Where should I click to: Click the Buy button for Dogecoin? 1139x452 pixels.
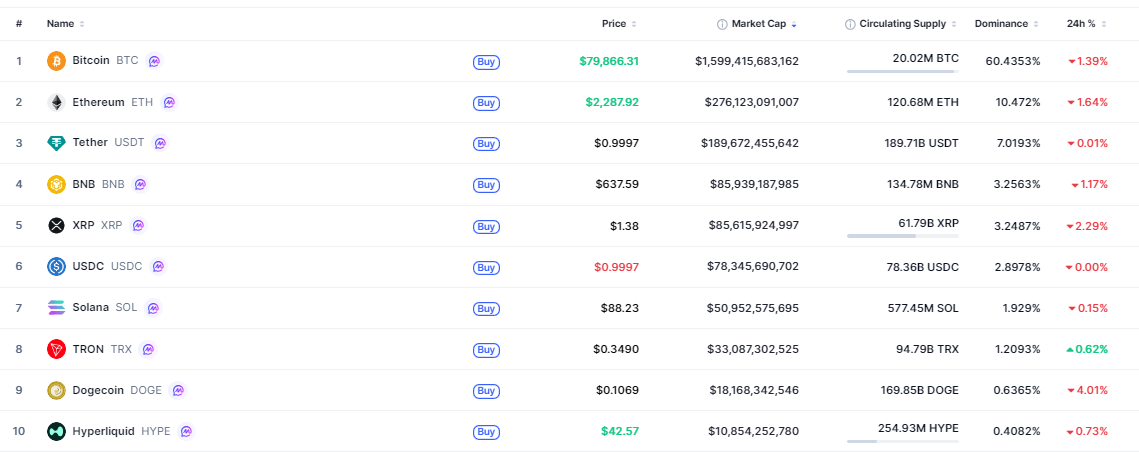(x=486, y=391)
